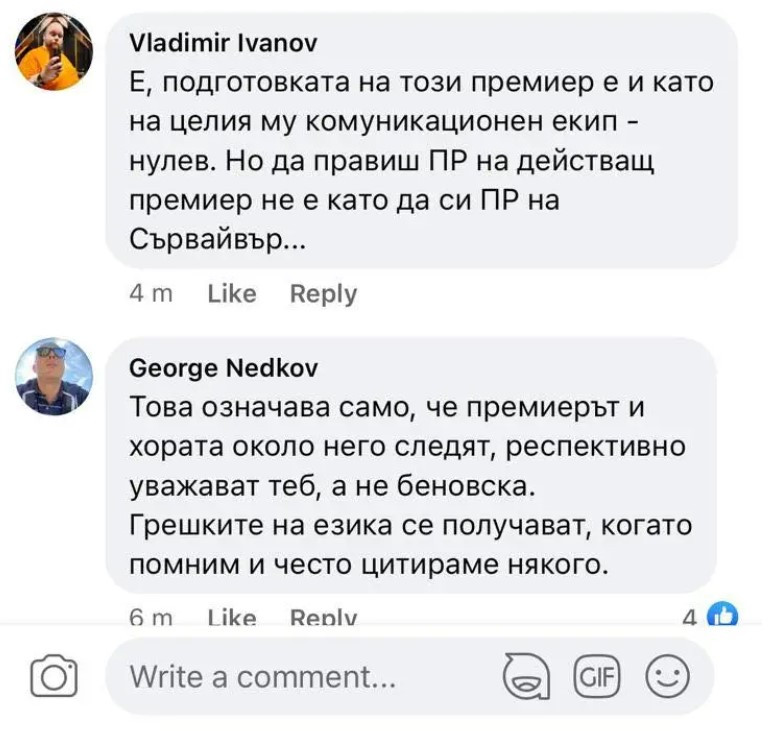Open George Nedkov's profile name link
777x746 pixels.
point(224,368)
